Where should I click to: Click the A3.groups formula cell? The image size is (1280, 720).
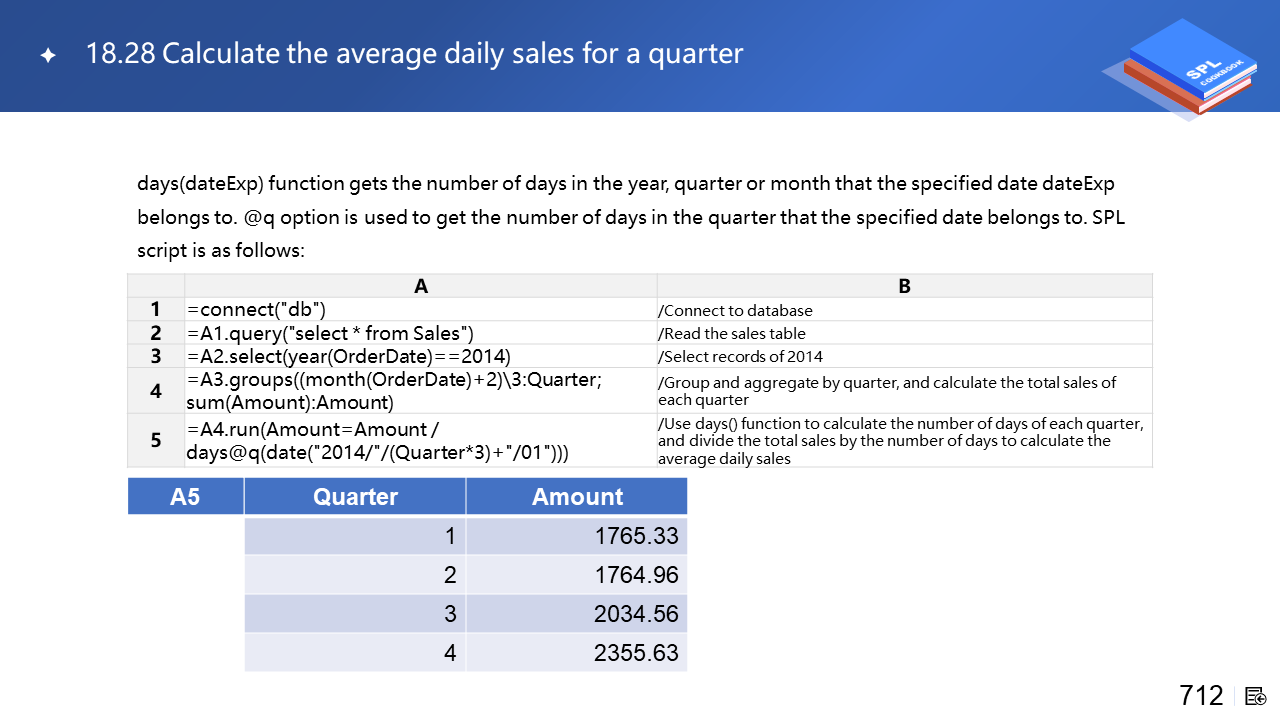(x=421, y=391)
